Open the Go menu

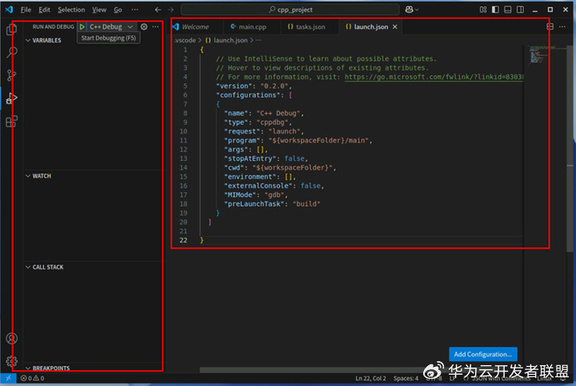point(118,10)
